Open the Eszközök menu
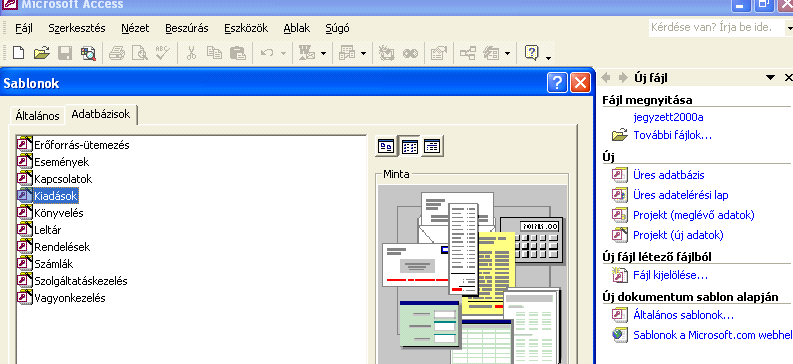793x364 pixels. click(x=246, y=28)
